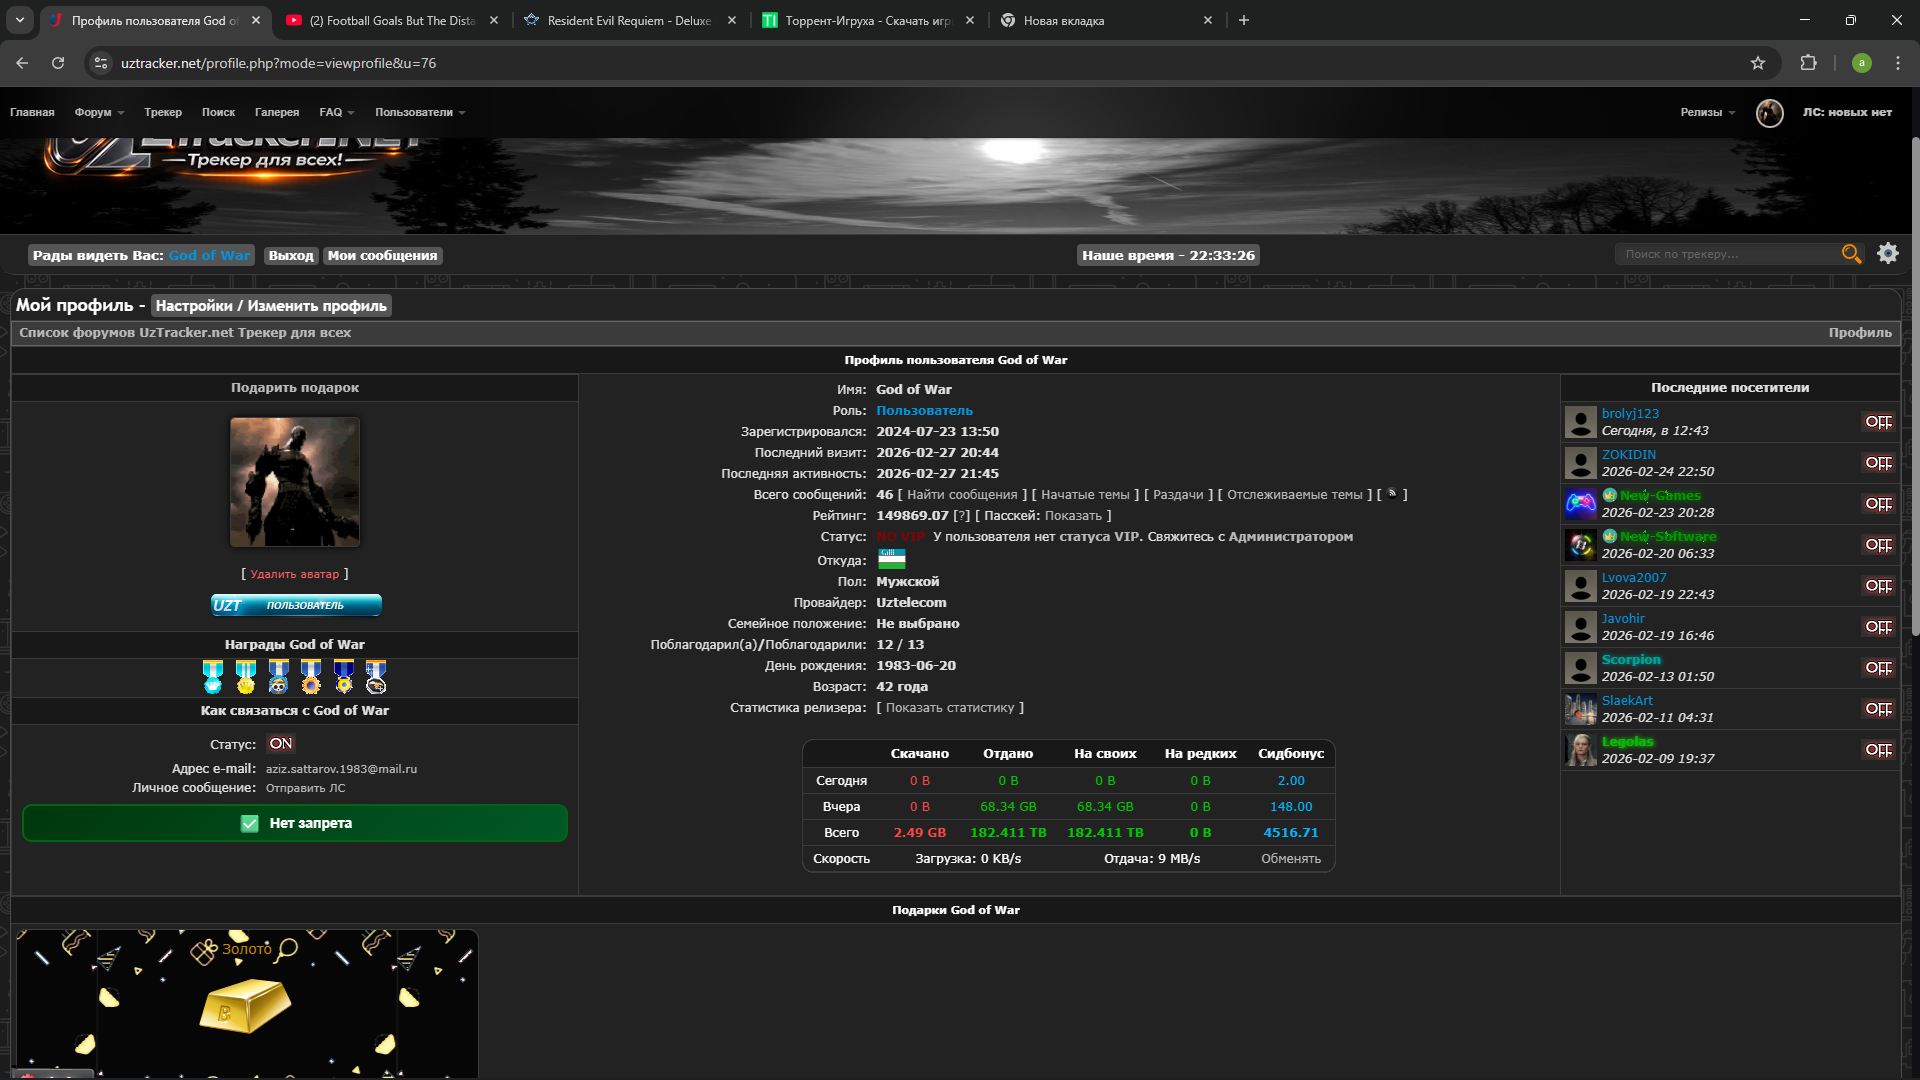Click the Выход logout button

pyautogui.click(x=291, y=256)
